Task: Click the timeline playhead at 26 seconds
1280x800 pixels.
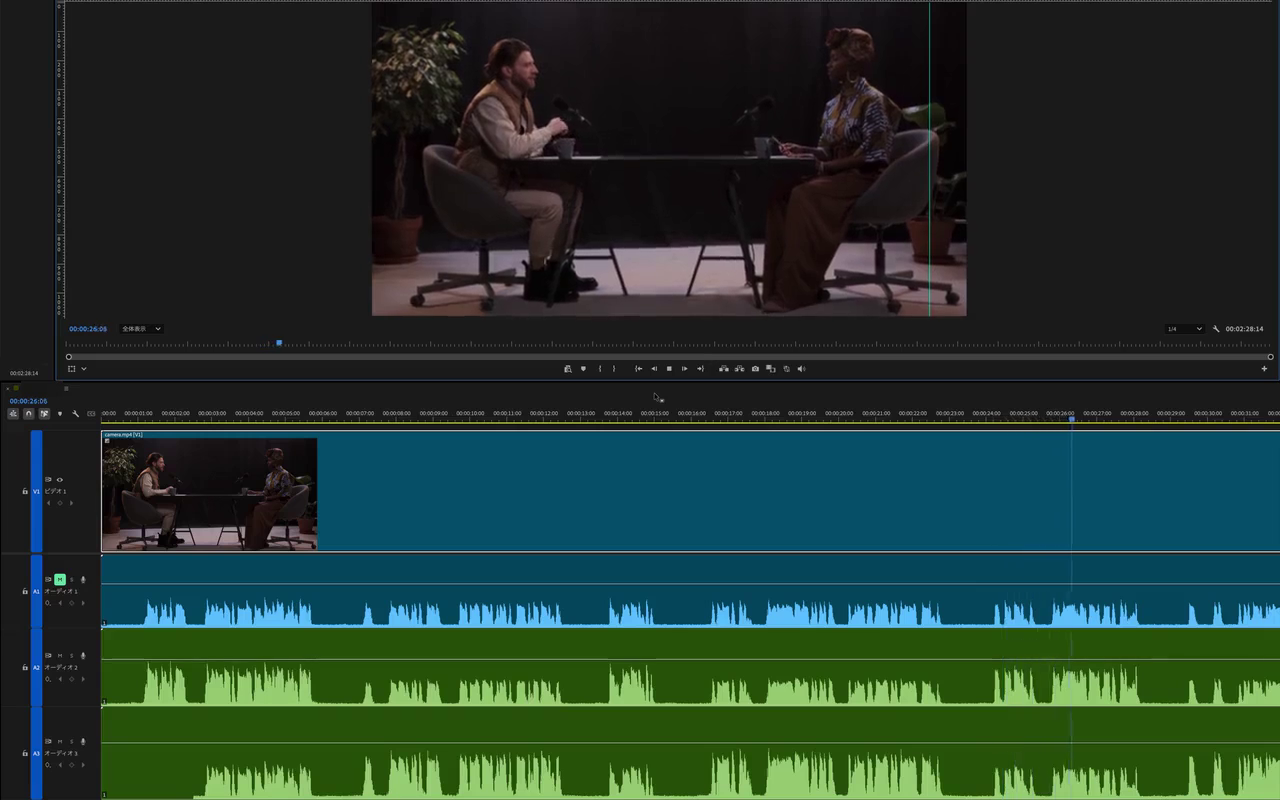Action: pyautogui.click(x=1072, y=419)
